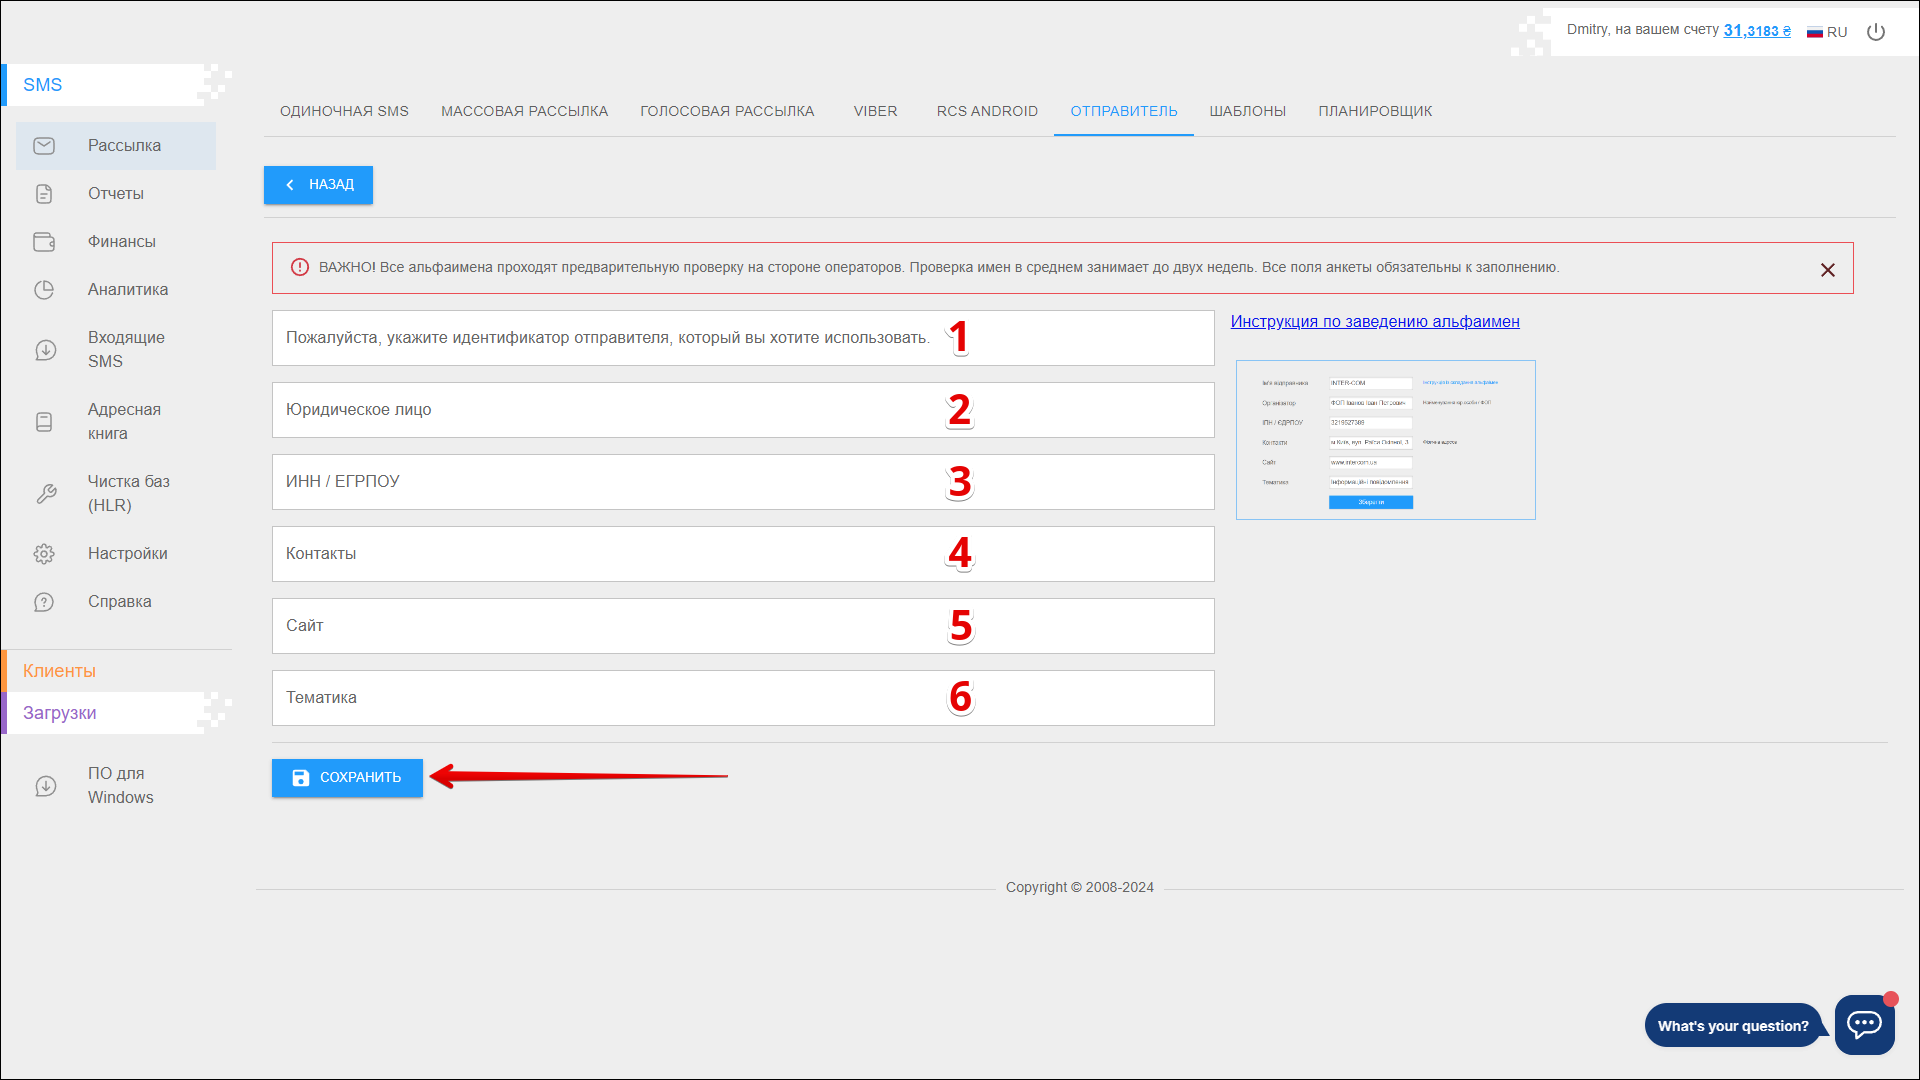Open the live chat bubble icon

[1864, 1024]
